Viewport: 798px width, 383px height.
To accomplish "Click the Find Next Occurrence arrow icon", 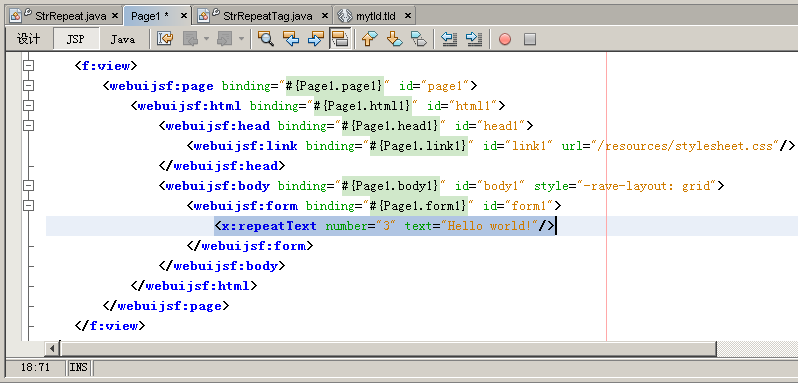I will pyautogui.click(x=316, y=39).
